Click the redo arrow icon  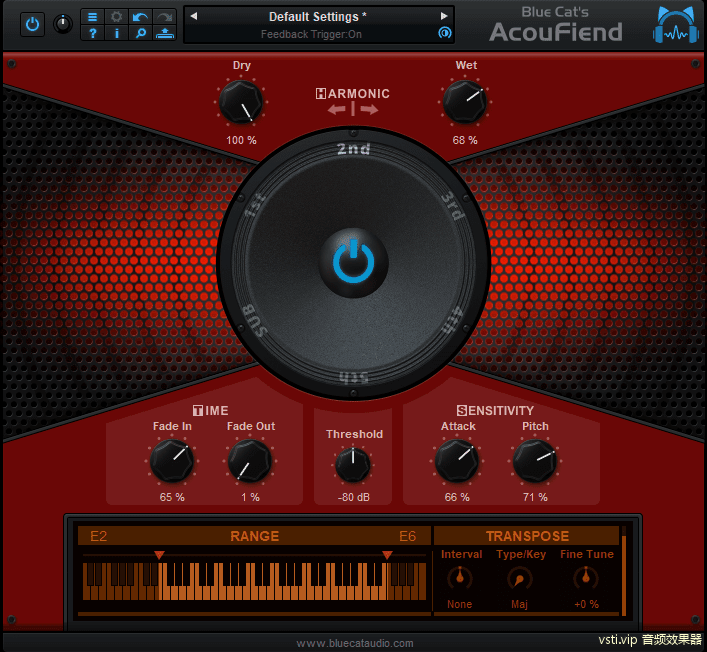pos(164,17)
